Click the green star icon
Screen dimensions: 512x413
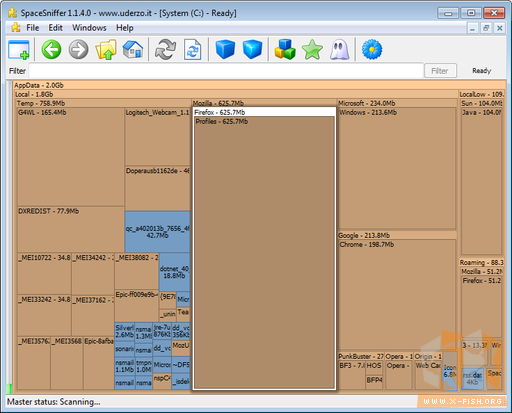point(312,50)
